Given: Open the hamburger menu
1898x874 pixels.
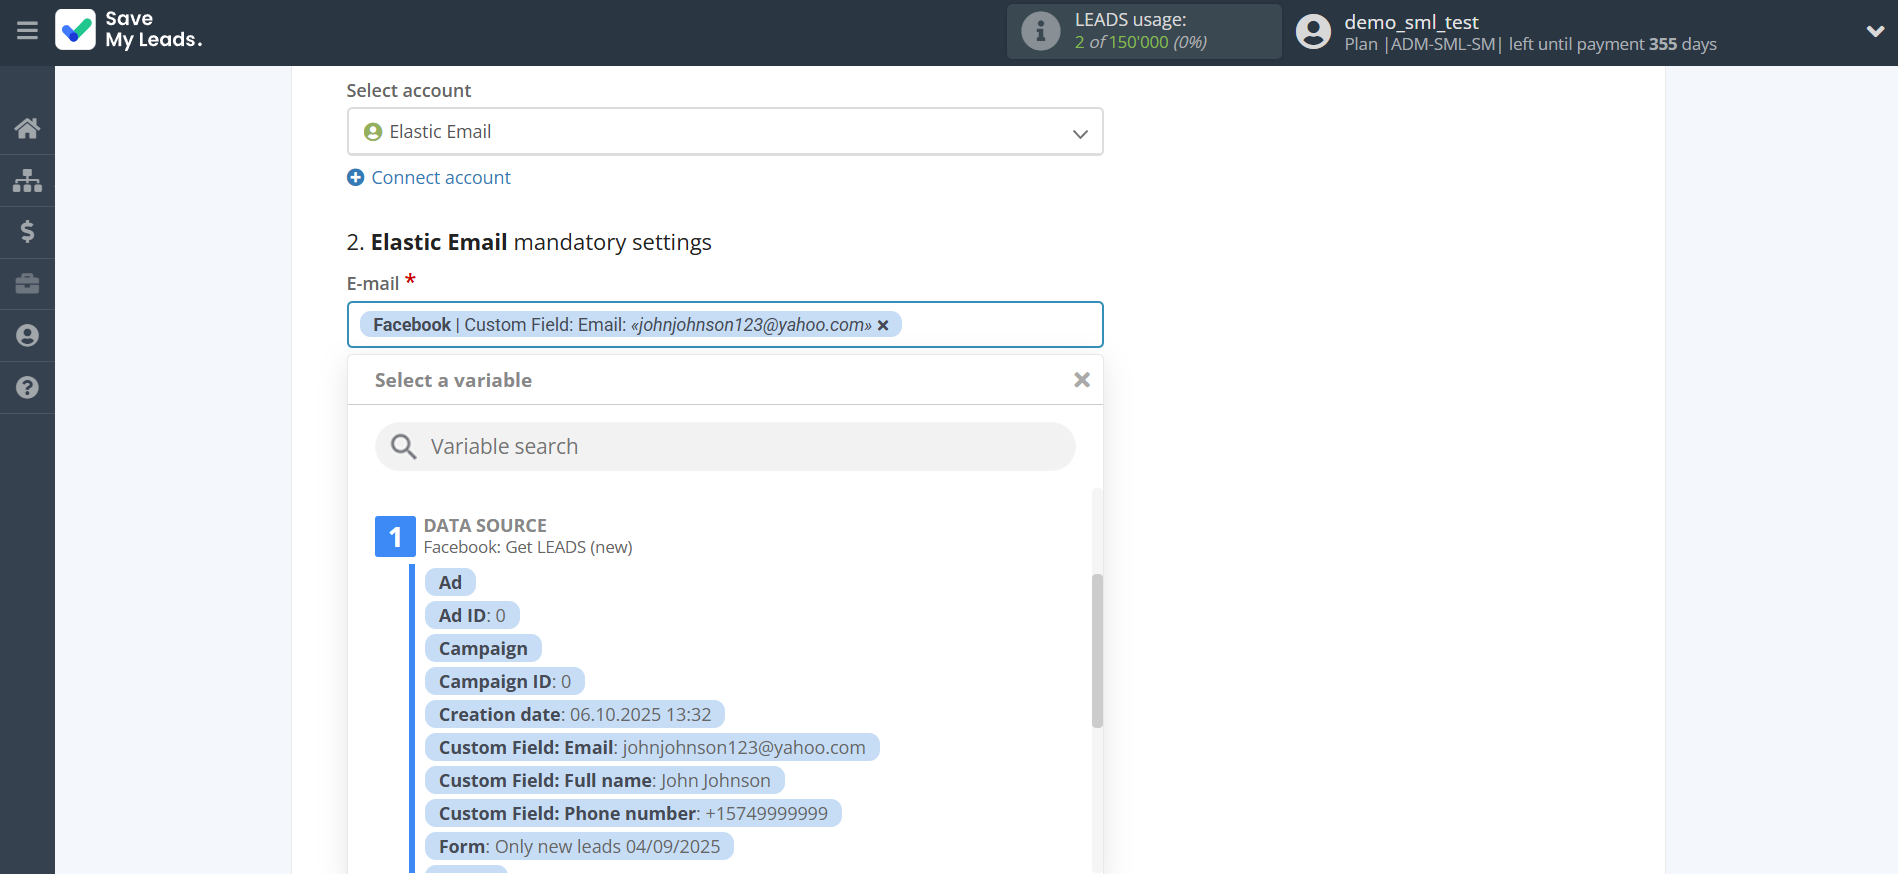Looking at the screenshot, I should point(27,31).
